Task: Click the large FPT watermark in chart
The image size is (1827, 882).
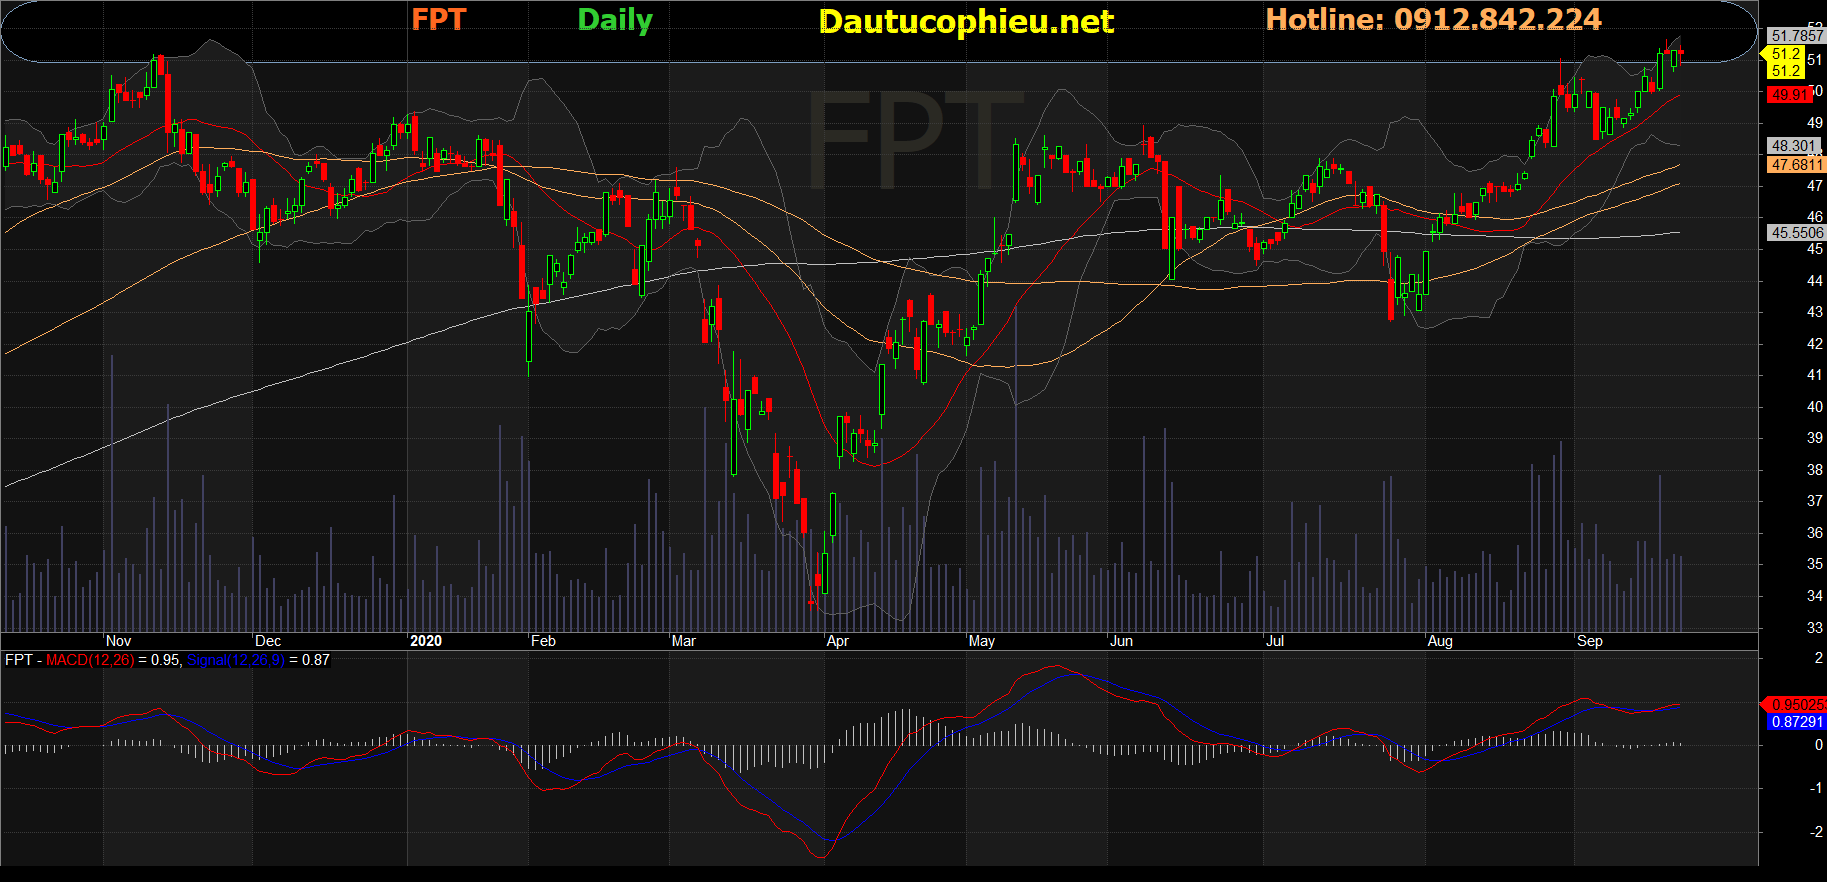Action: (x=914, y=139)
